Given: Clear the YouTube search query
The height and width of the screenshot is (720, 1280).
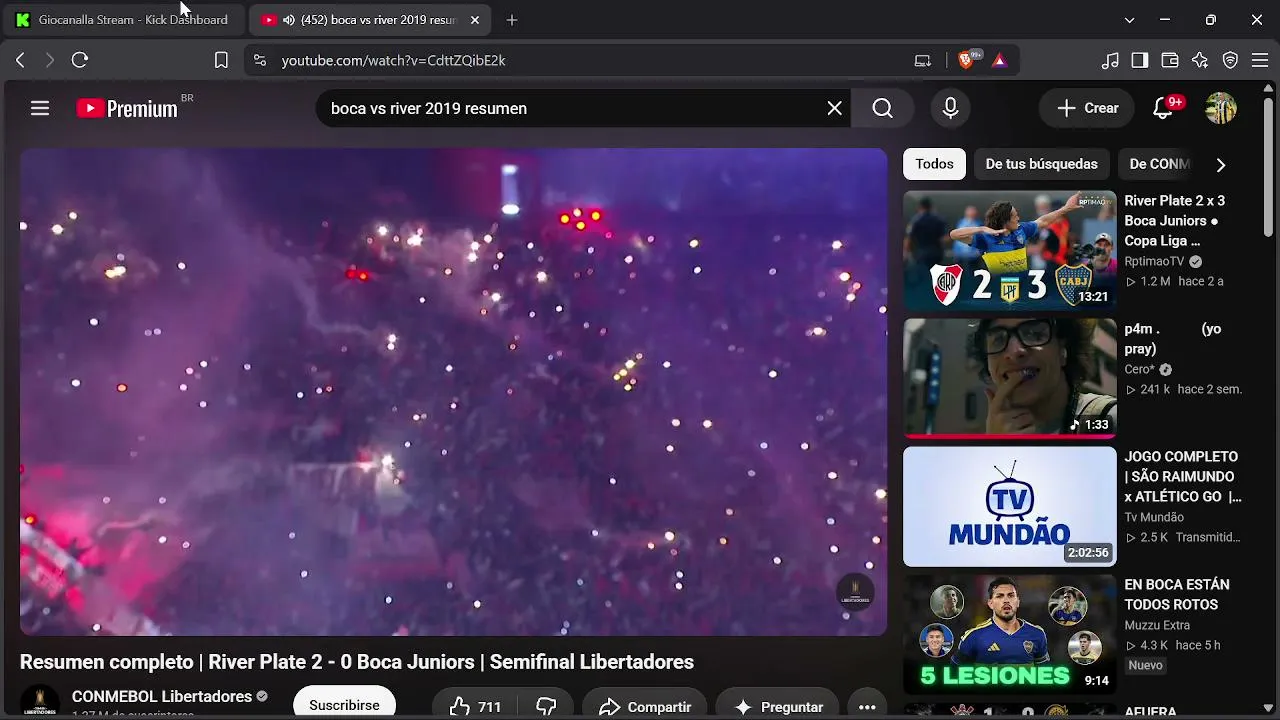Looking at the screenshot, I should pyautogui.click(x=834, y=108).
